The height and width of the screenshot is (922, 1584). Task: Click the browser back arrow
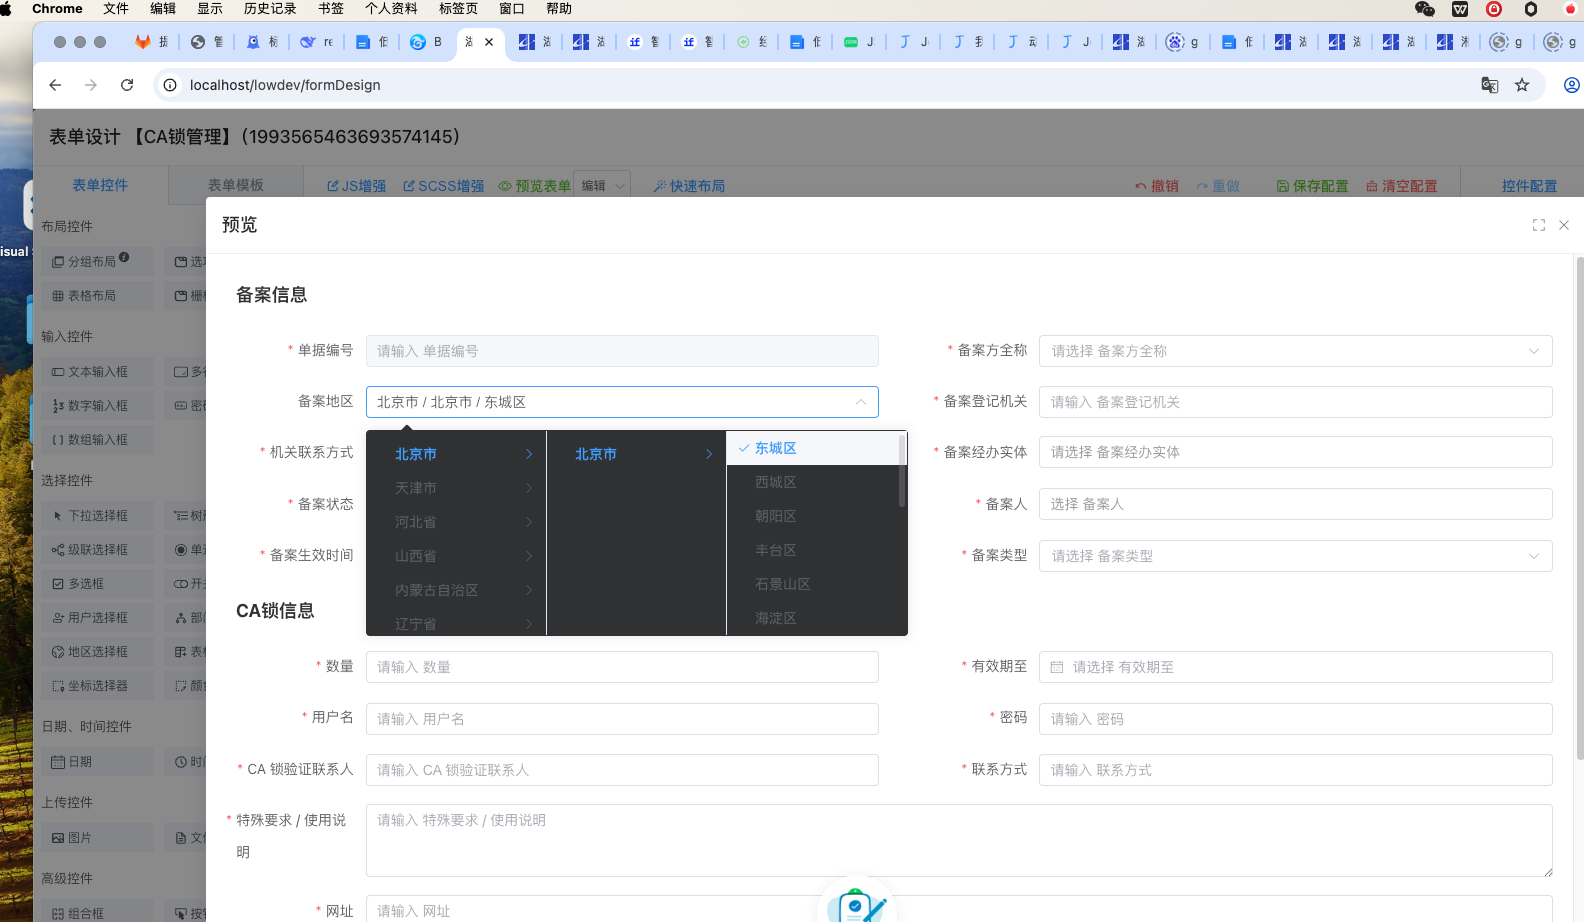tap(55, 85)
